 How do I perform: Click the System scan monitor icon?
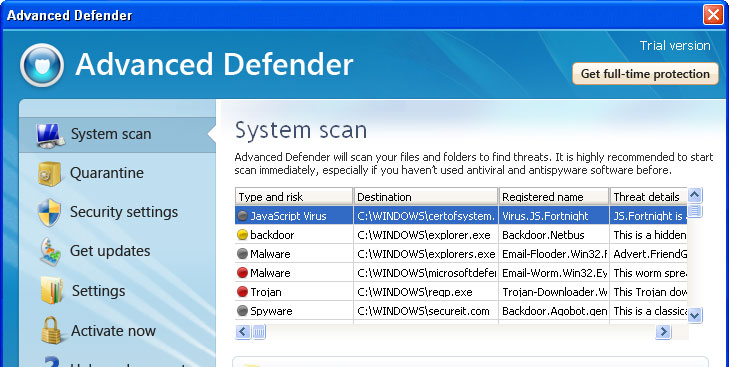coord(49,135)
